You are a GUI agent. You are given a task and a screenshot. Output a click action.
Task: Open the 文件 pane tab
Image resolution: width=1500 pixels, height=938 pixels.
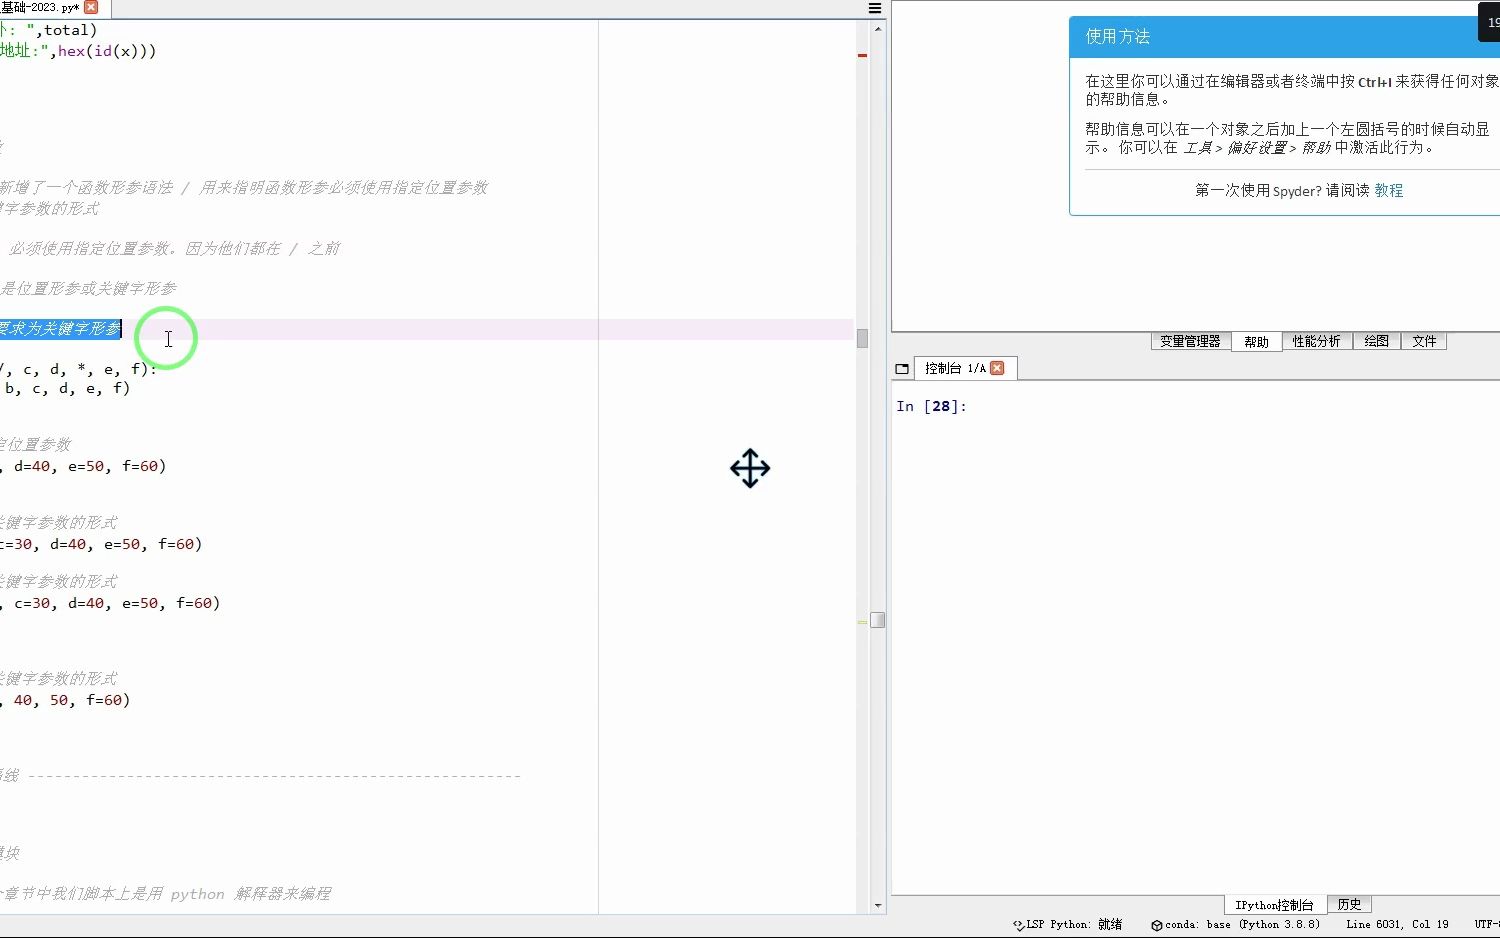1424,341
